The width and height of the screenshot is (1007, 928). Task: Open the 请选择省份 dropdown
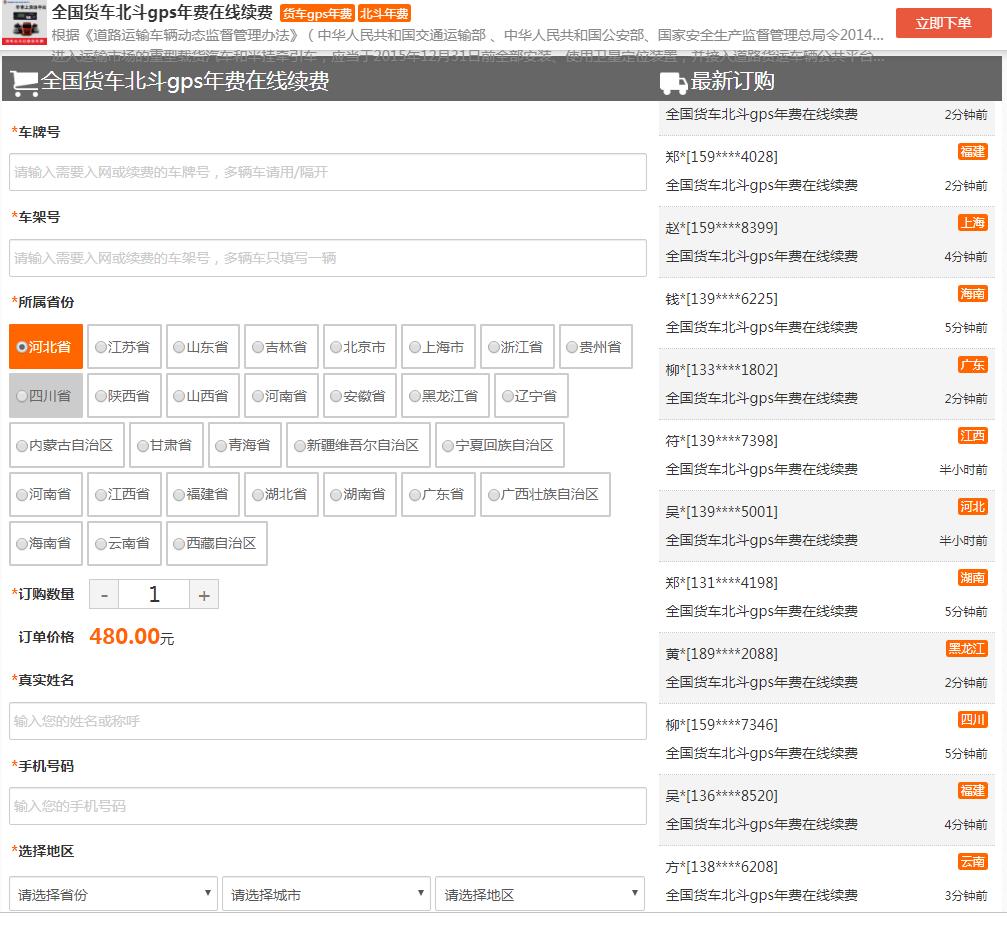[113, 894]
